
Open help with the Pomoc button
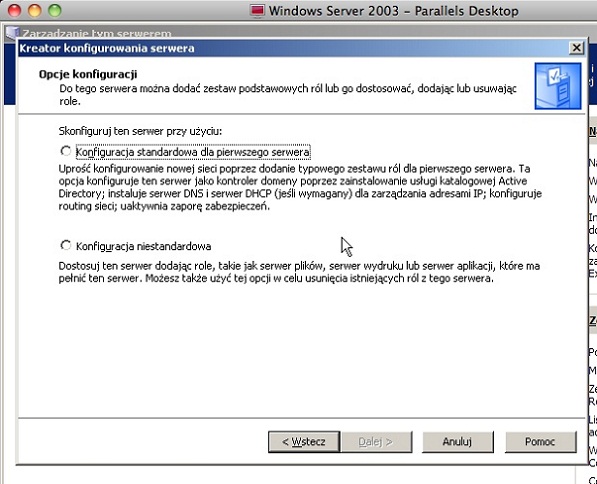click(x=541, y=442)
